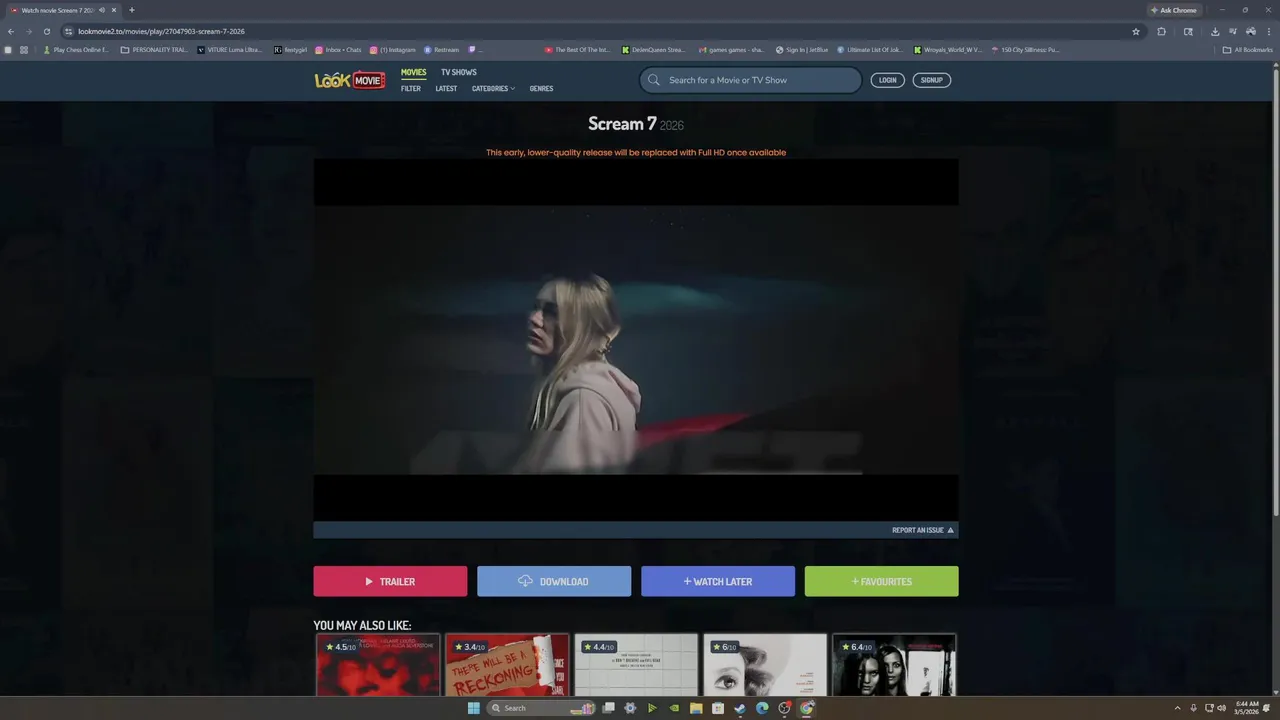Click the SIGNUP button
This screenshot has width=1280, height=720.
(931, 80)
